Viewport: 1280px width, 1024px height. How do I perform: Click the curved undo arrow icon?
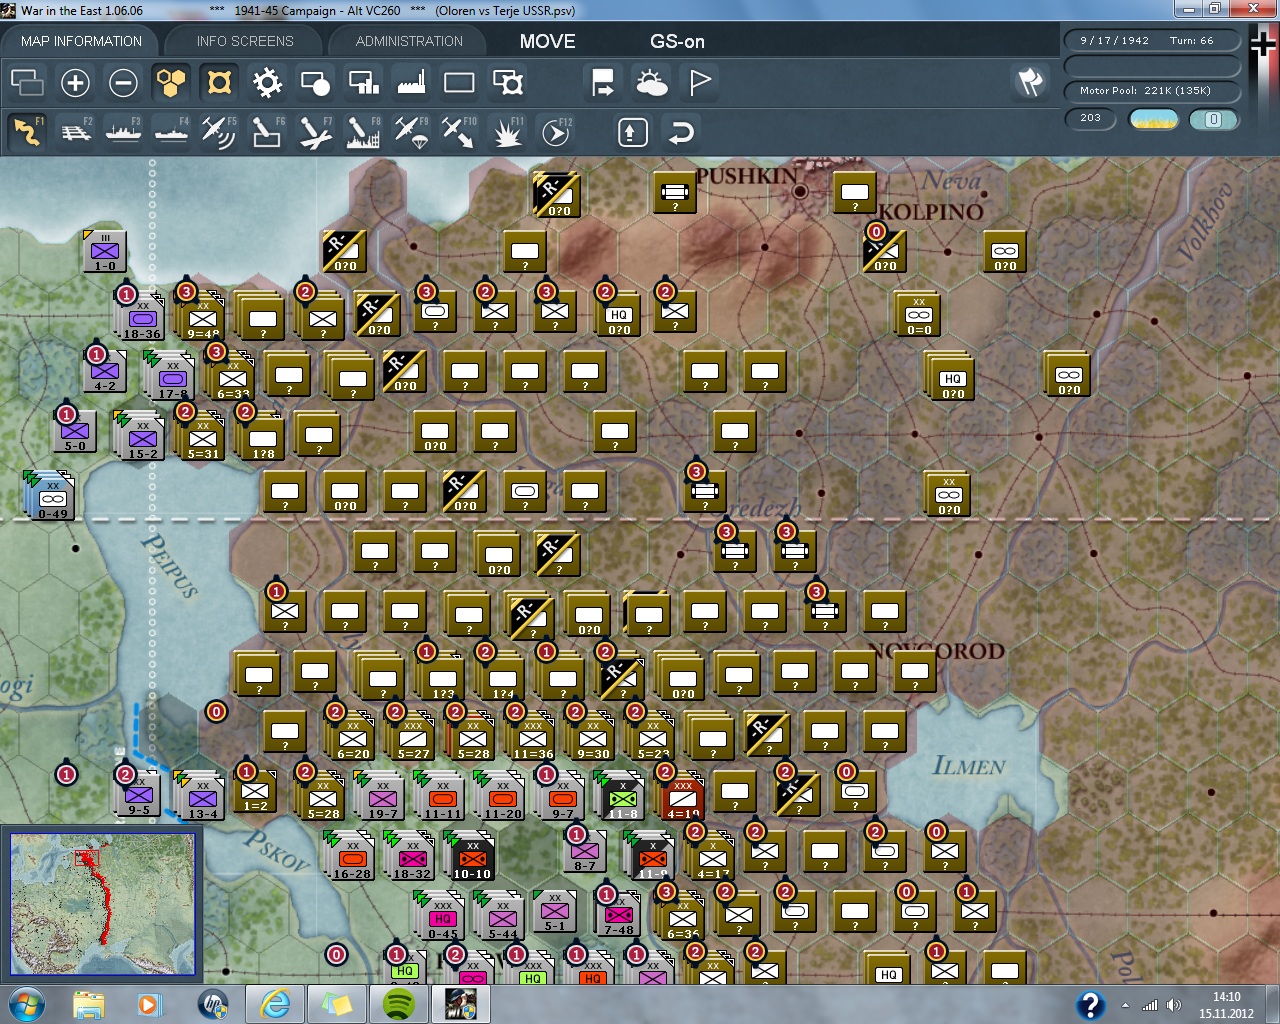click(x=681, y=132)
